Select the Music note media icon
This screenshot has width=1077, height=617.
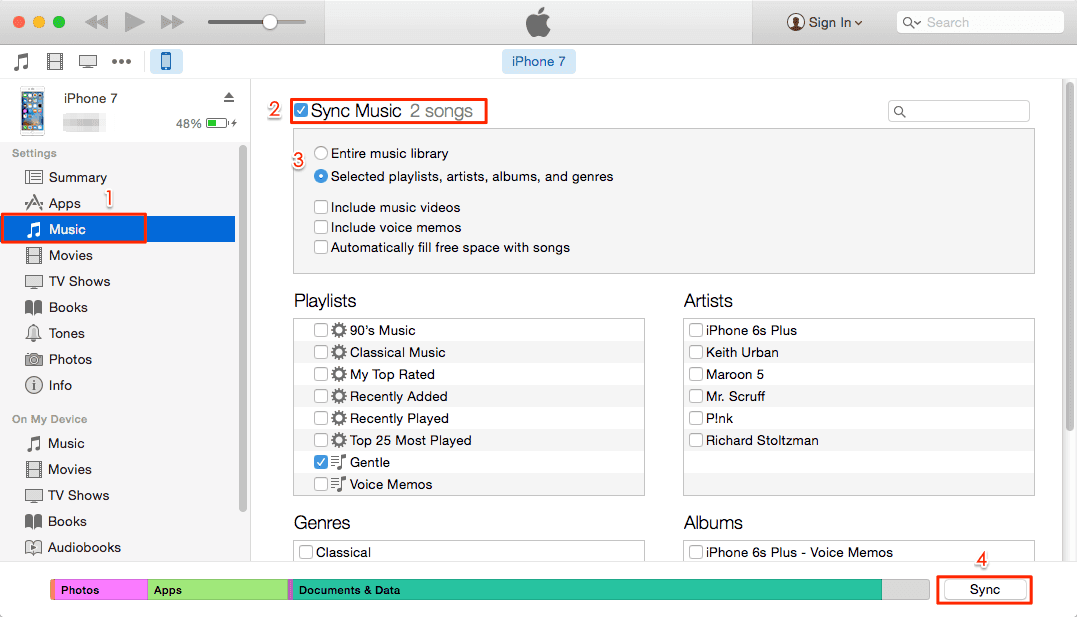point(22,61)
